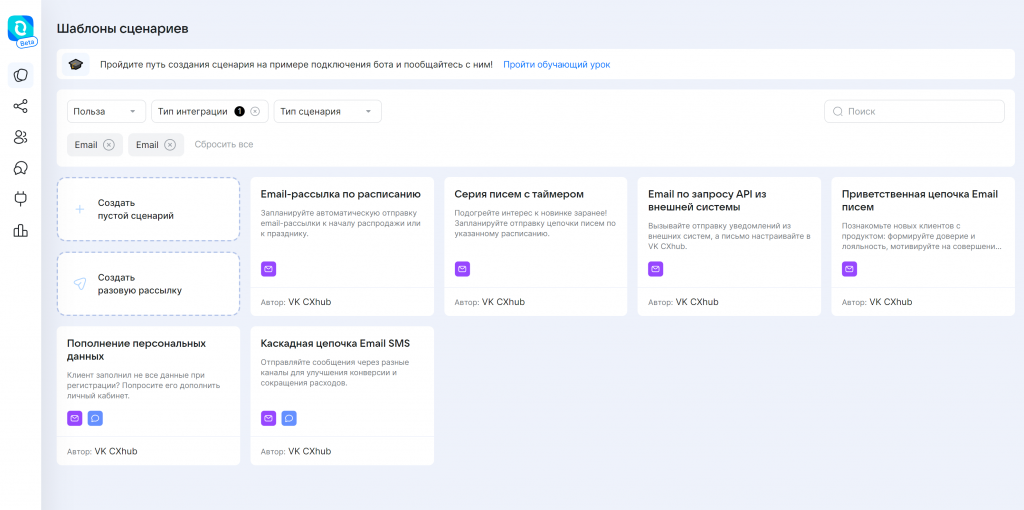Expand the Тип сценария dropdown
Screen dimensions: 1024x510
(x=328, y=112)
